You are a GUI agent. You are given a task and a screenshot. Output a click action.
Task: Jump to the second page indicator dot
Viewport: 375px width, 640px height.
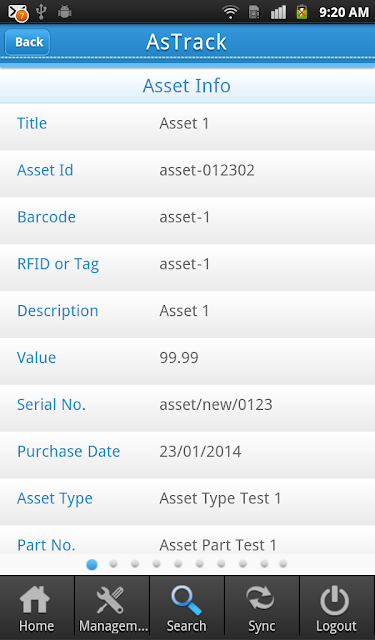click(x=113, y=564)
